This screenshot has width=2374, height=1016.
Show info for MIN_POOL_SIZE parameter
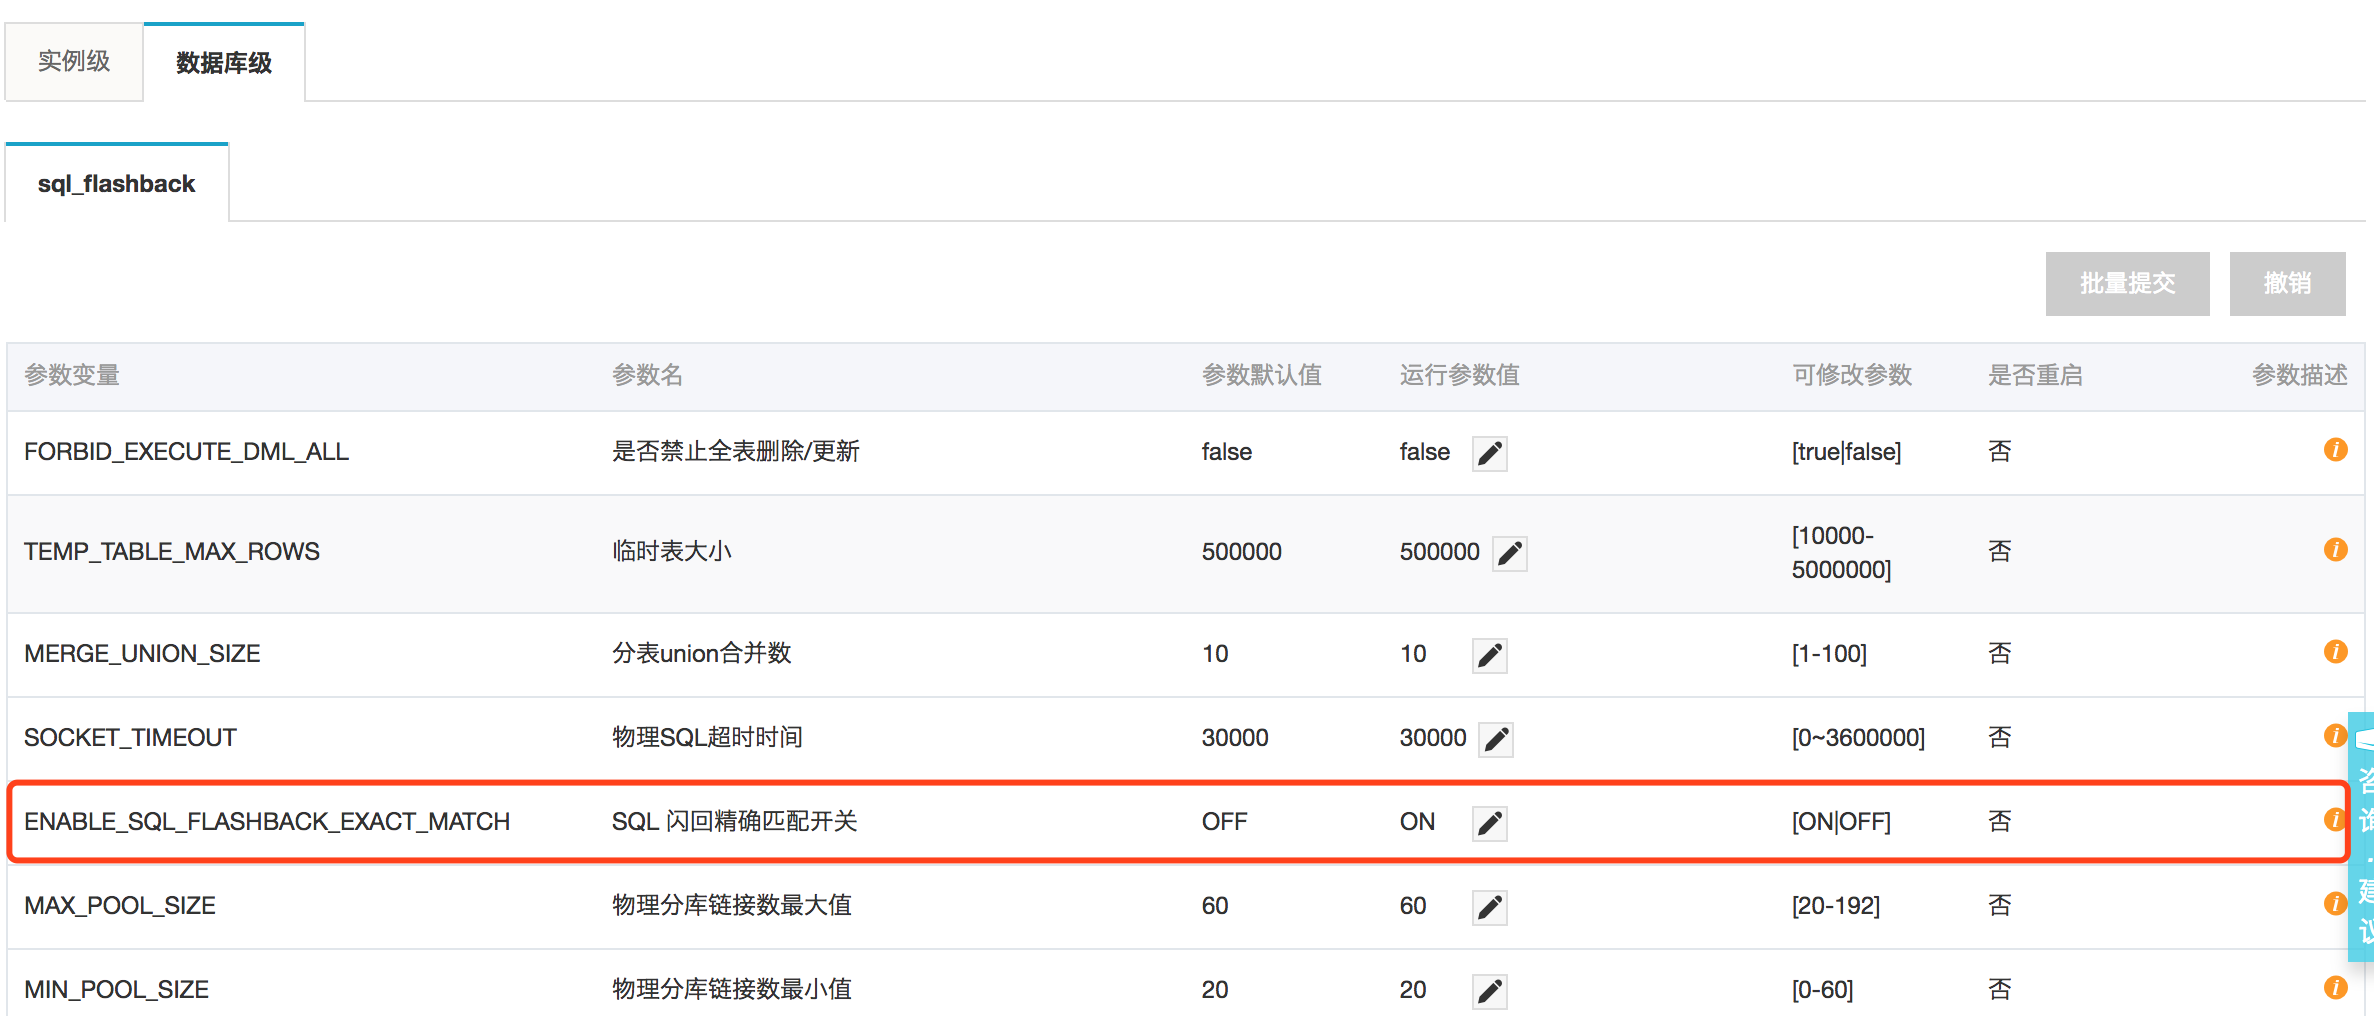[x=2335, y=988]
